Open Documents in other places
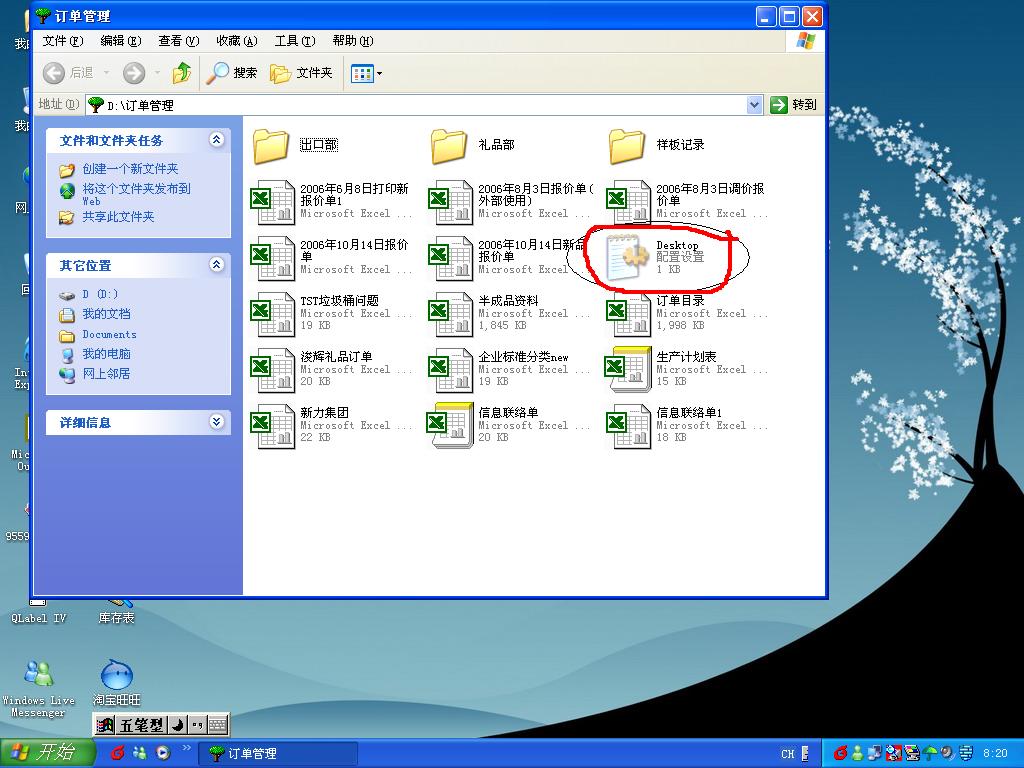 [109, 334]
